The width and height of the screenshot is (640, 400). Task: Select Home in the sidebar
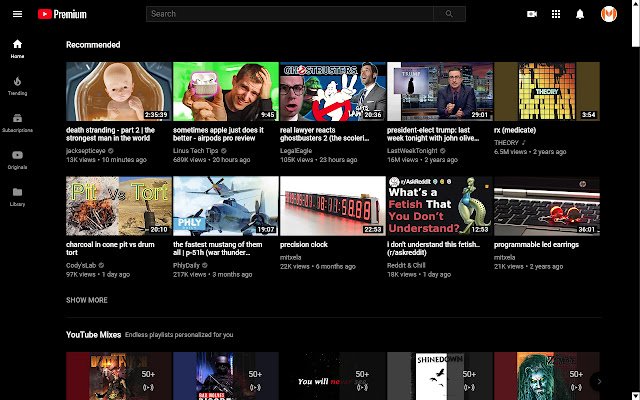(17, 49)
